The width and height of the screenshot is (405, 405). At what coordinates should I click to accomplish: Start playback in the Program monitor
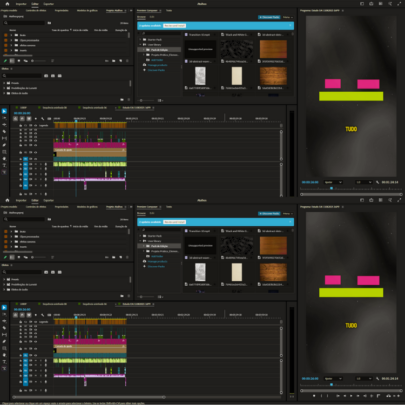(x=351, y=396)
